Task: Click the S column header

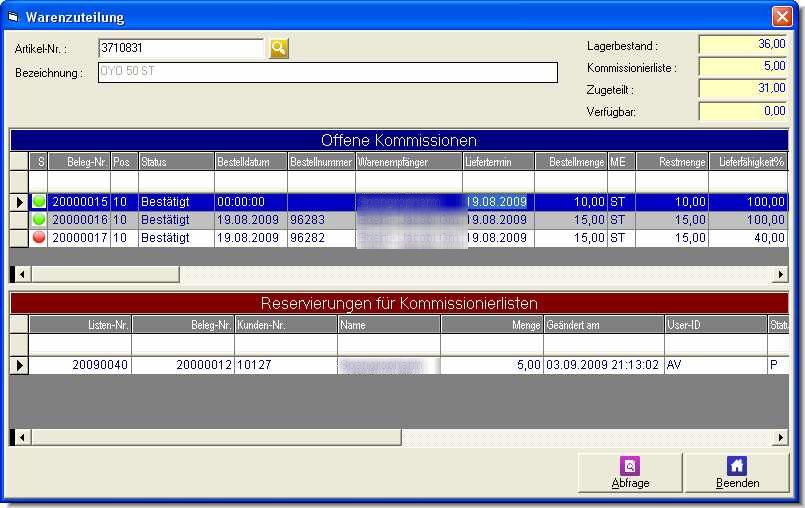Action: [39, 162]
